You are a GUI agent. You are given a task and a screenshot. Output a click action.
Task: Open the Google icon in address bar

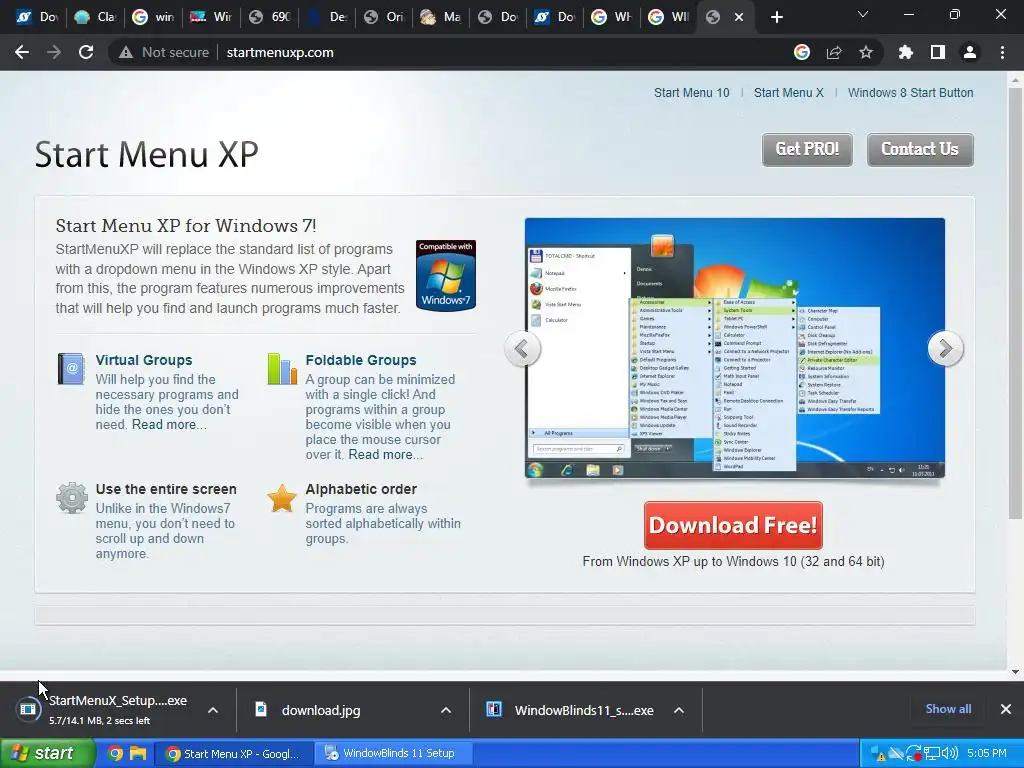click(802, 52)
